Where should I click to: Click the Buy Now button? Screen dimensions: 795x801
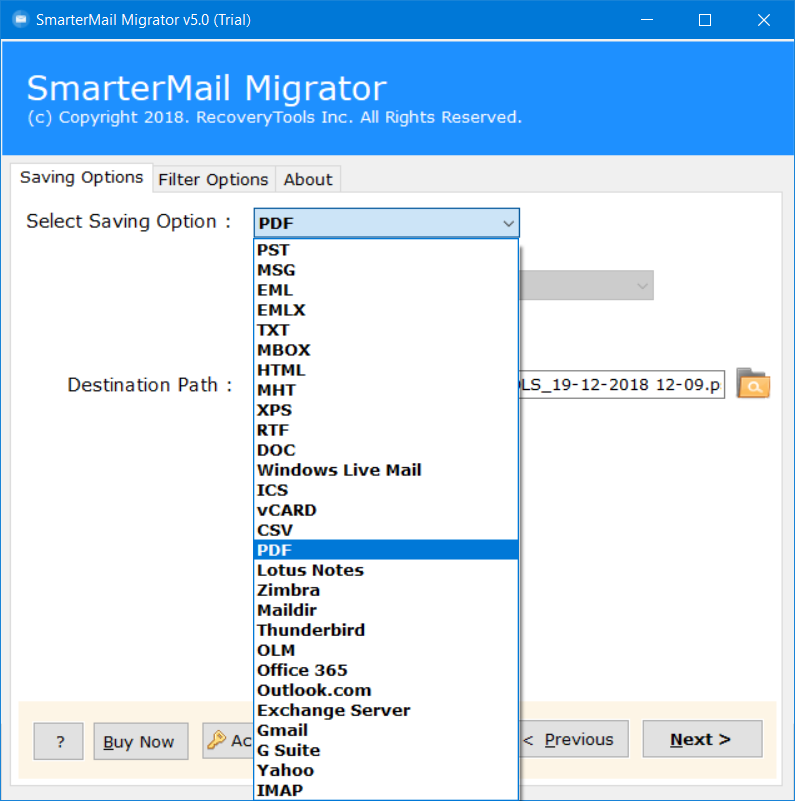[141, 741]
